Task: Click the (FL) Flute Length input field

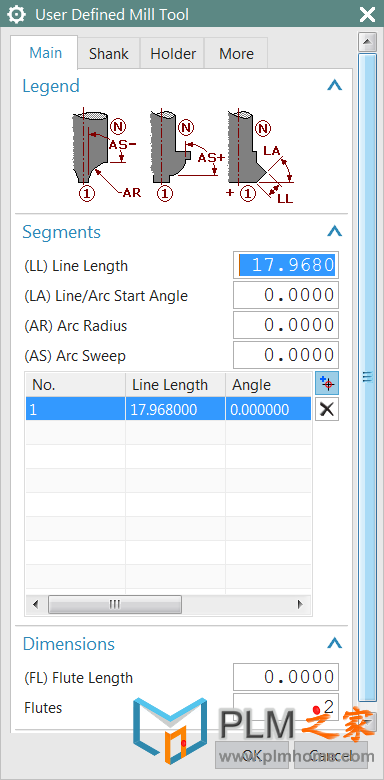Action: [286, 677]
